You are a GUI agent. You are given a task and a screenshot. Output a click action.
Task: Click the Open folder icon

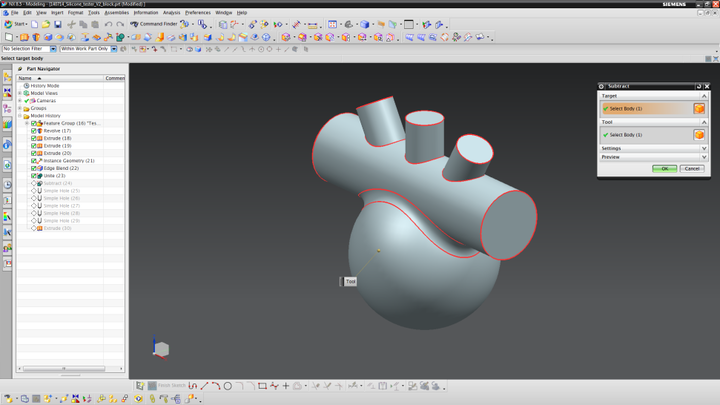pyautogui.click(x=46, y=24)
